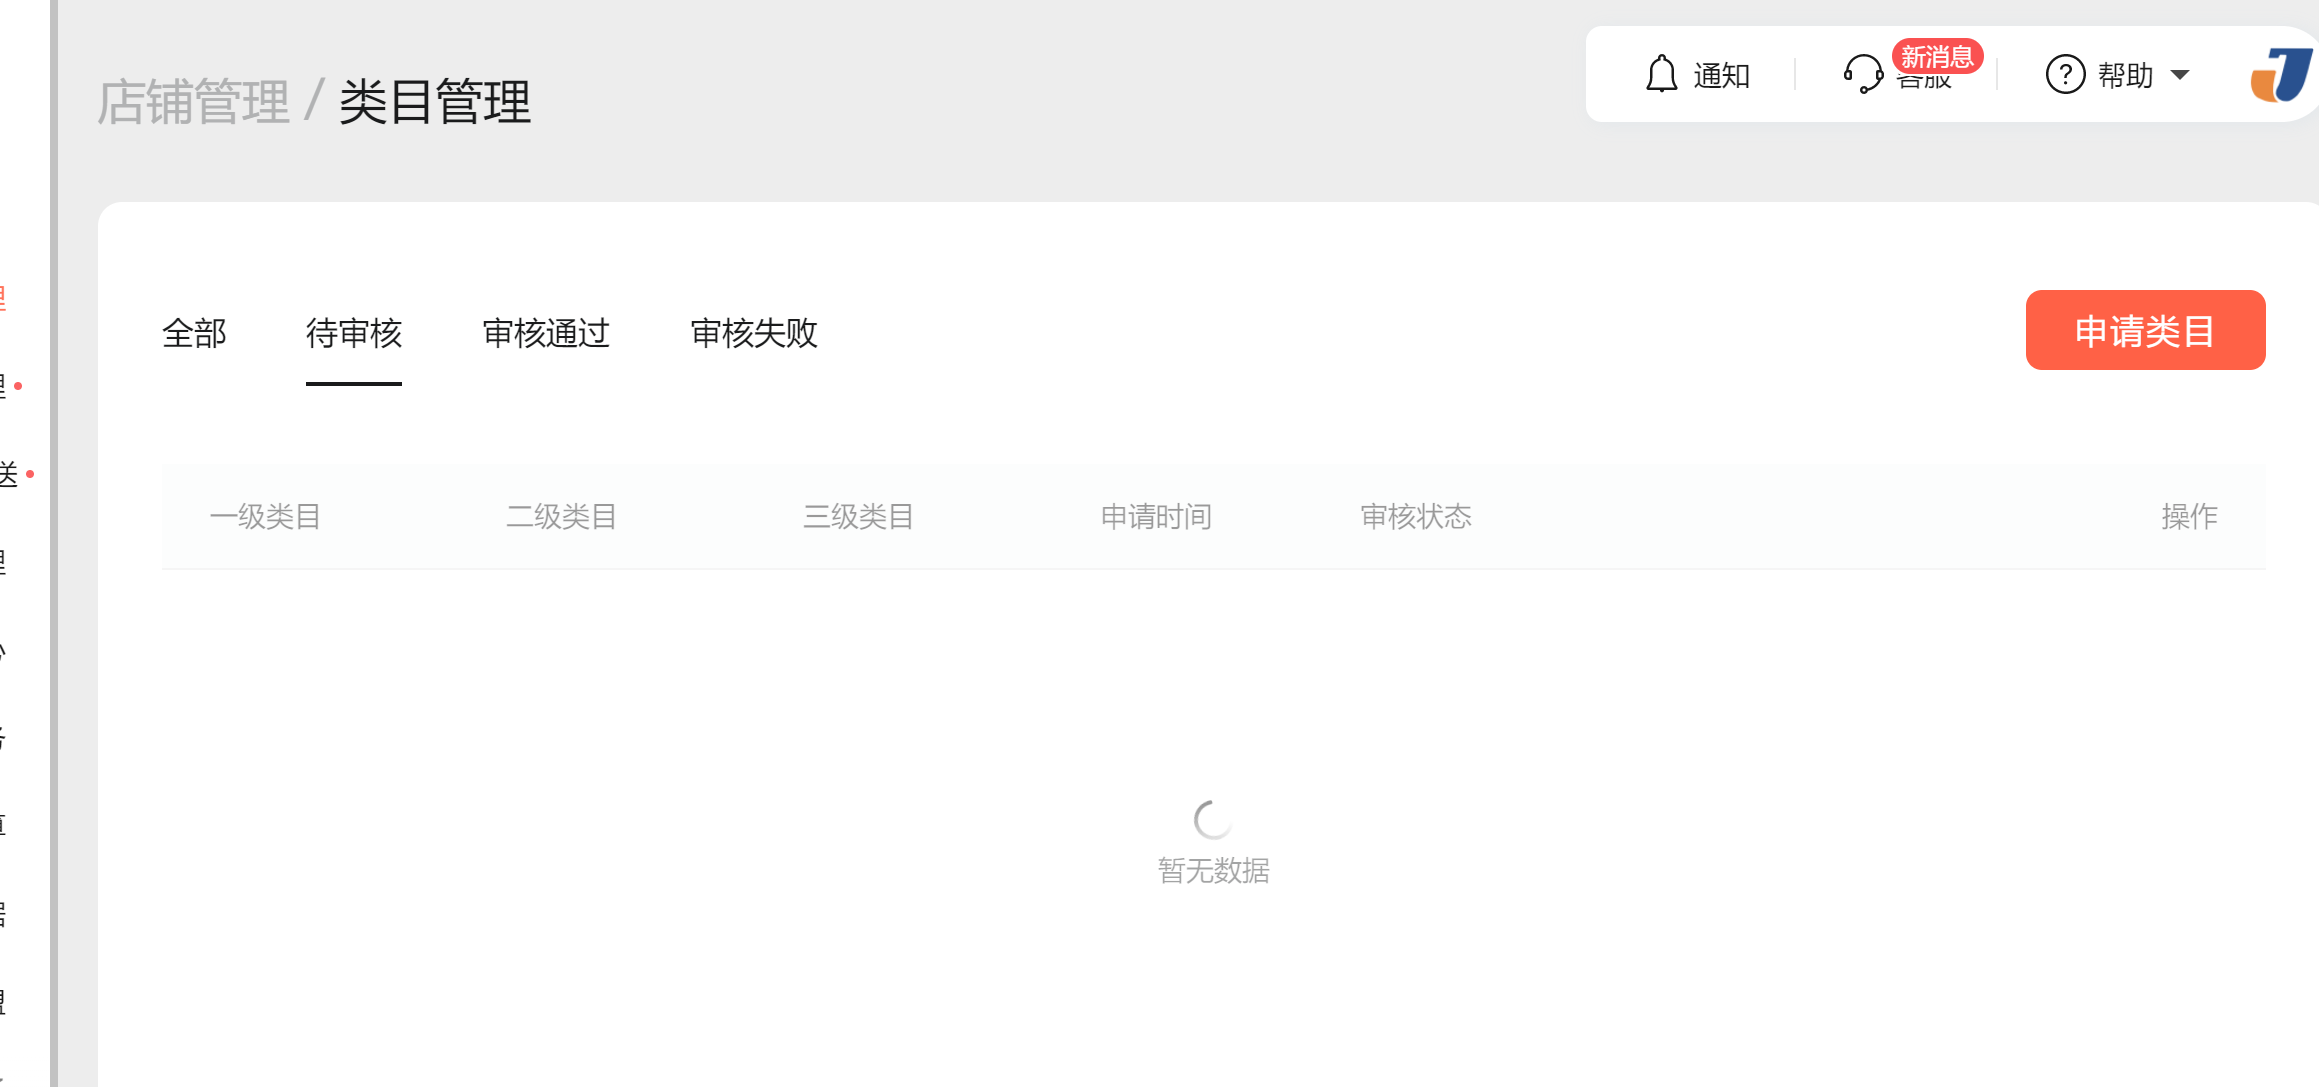Click the 新消息 red badge

coord(1937,56)
